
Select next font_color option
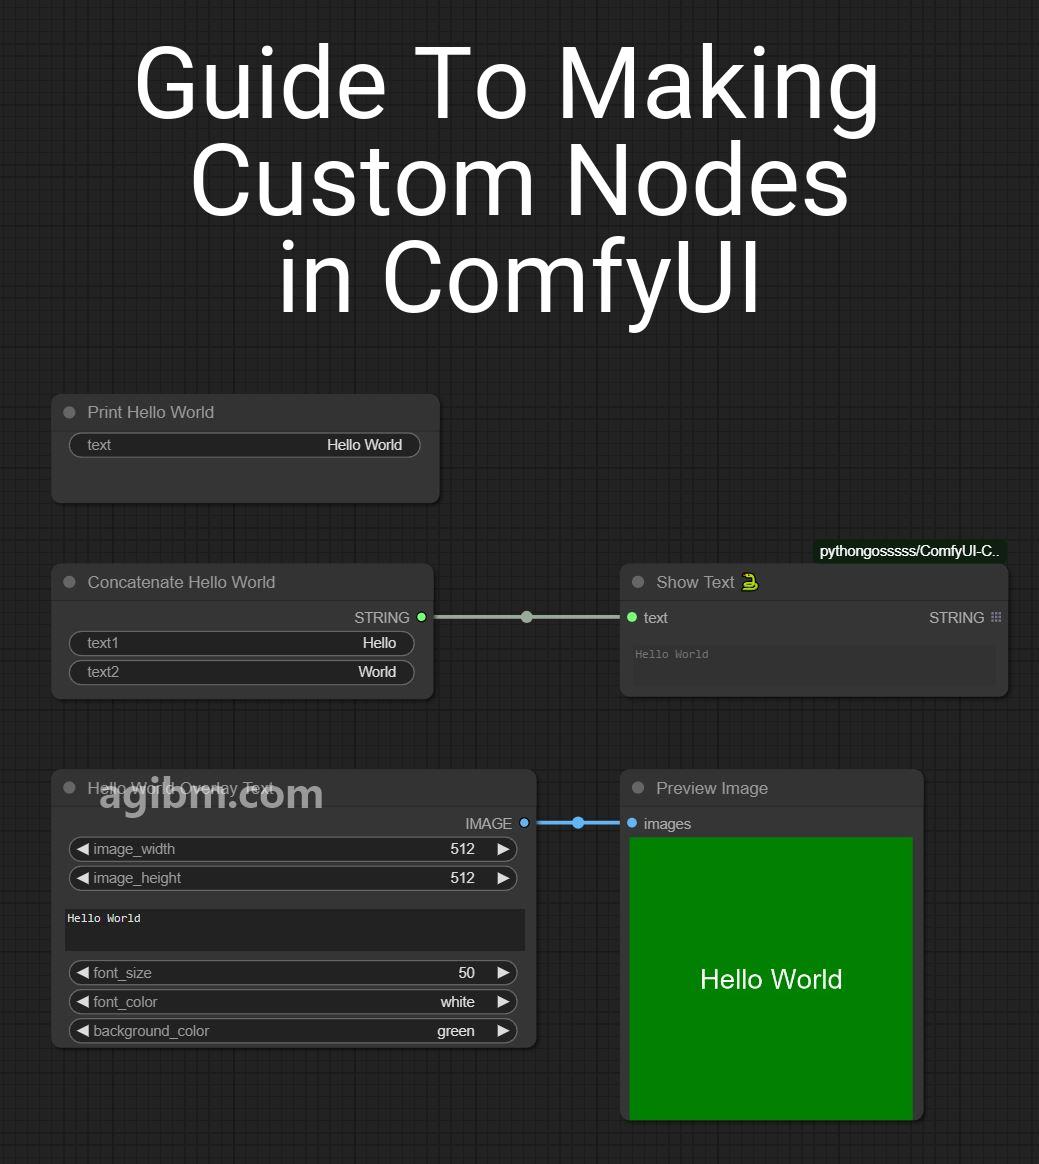coord(503,1001)
